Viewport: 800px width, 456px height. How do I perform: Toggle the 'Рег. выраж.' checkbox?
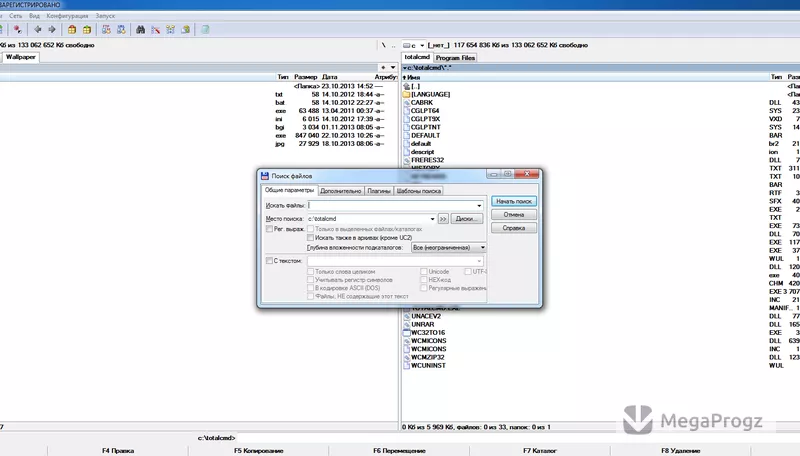click(269, 229)
